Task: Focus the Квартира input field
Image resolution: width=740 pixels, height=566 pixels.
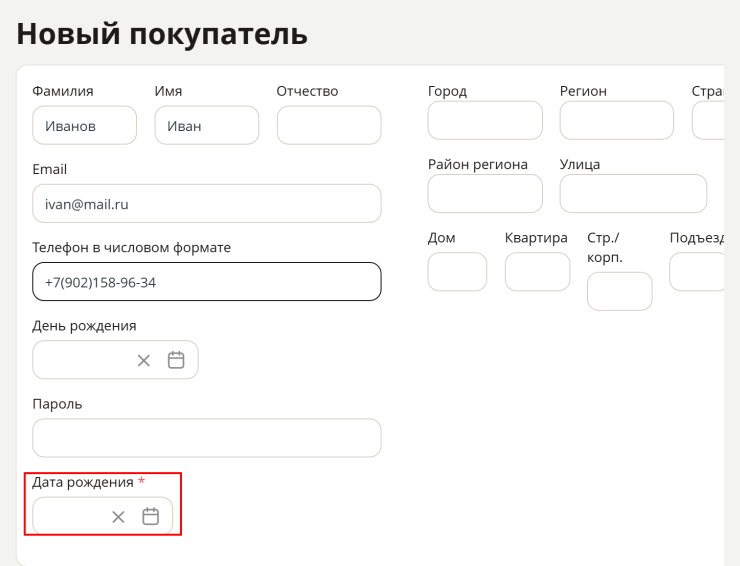Action: pyautogui.click(x=538, y=272)
